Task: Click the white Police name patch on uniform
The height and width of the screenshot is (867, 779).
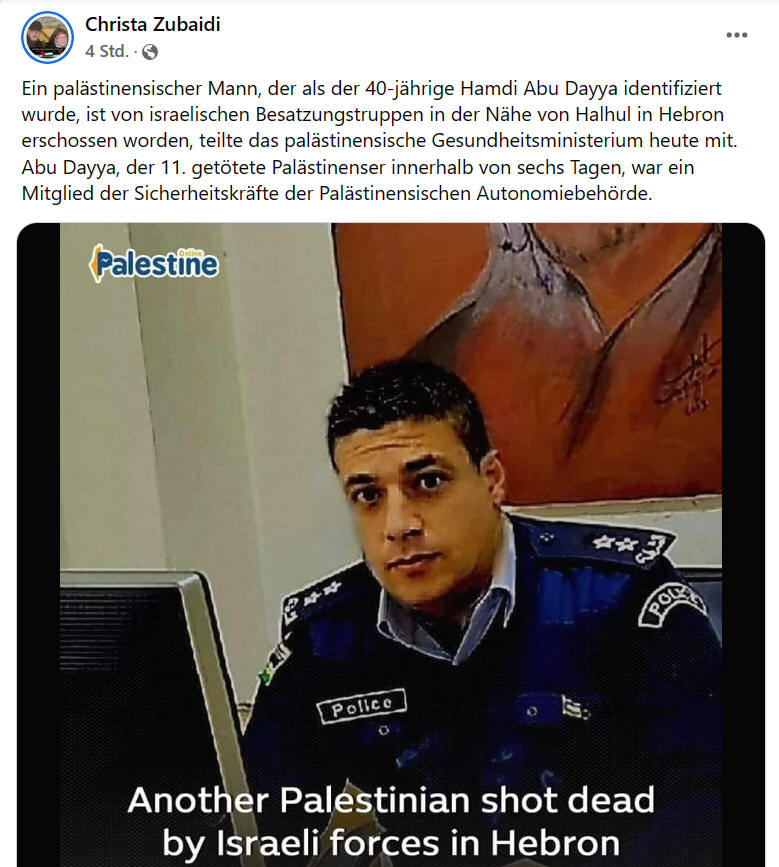Action: [362, 706]
